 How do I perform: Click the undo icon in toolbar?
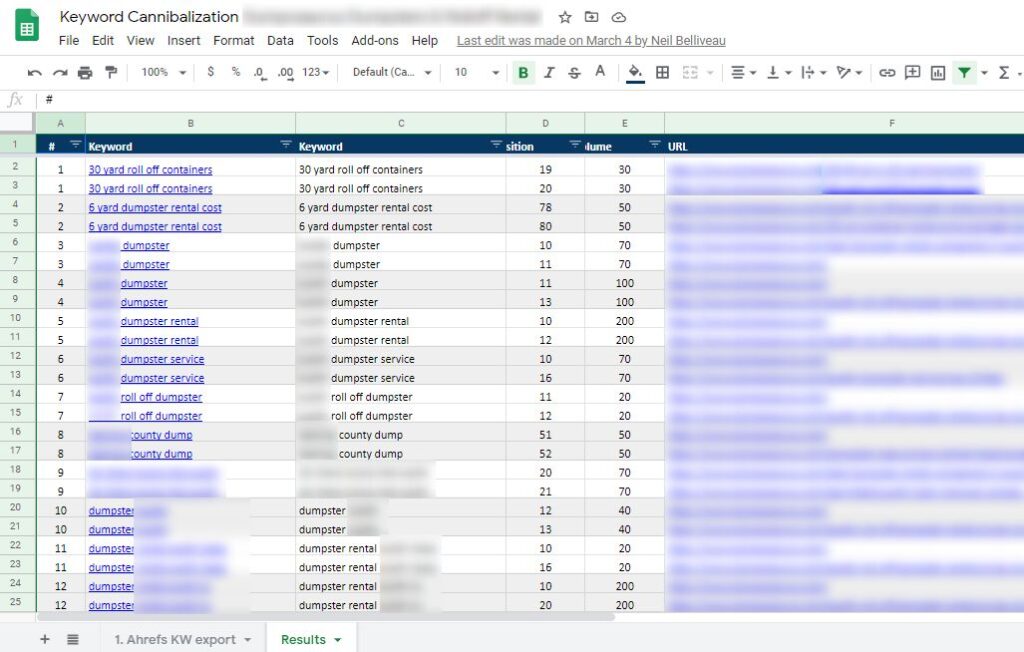click(35, 73)
